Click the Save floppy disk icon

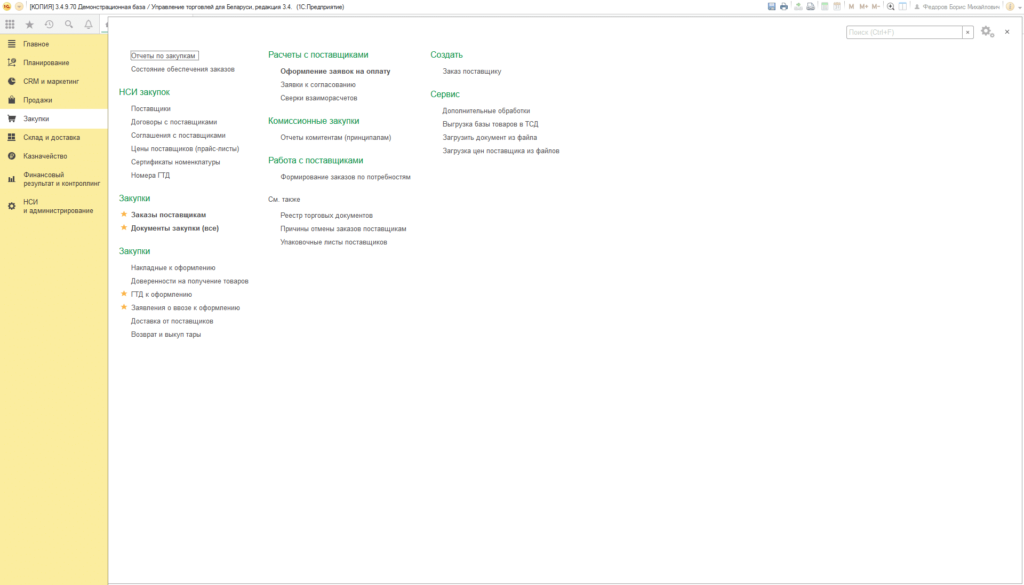point(771,7)
